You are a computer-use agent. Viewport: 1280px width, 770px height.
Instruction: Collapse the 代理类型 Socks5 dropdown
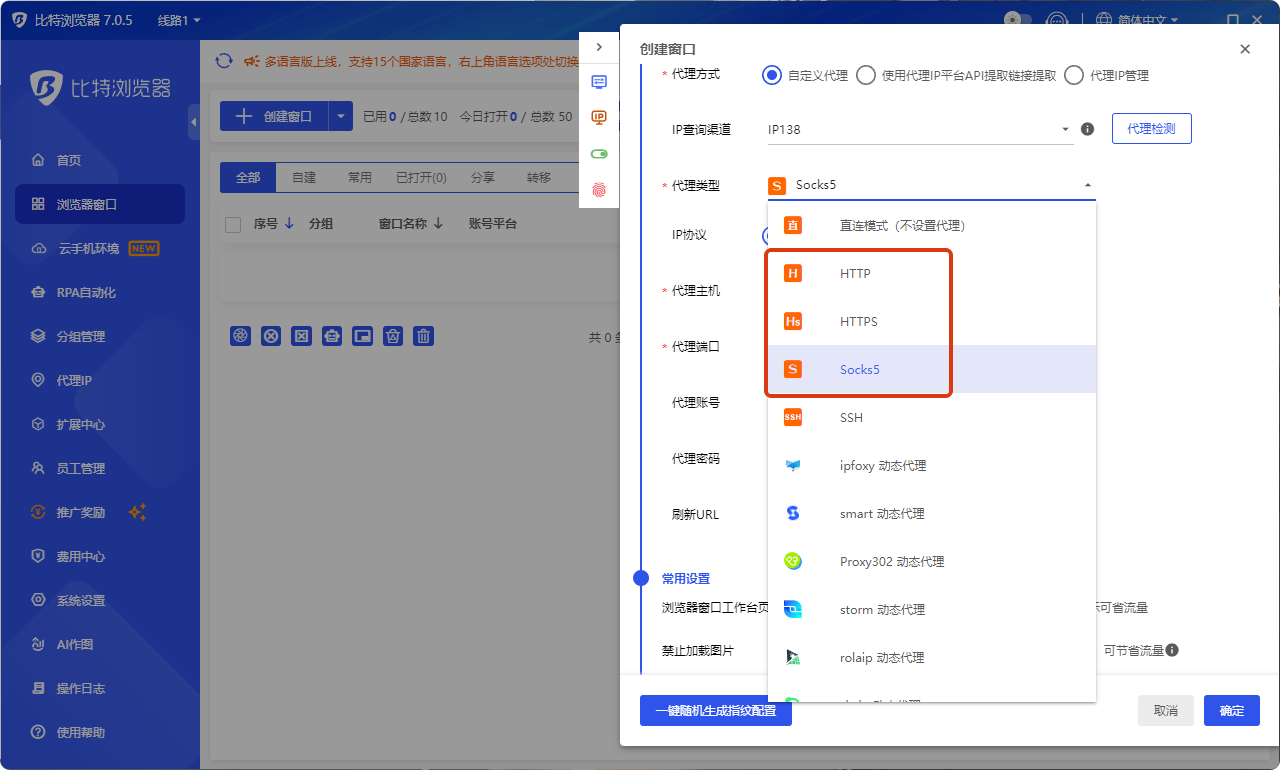pos(932,185)
